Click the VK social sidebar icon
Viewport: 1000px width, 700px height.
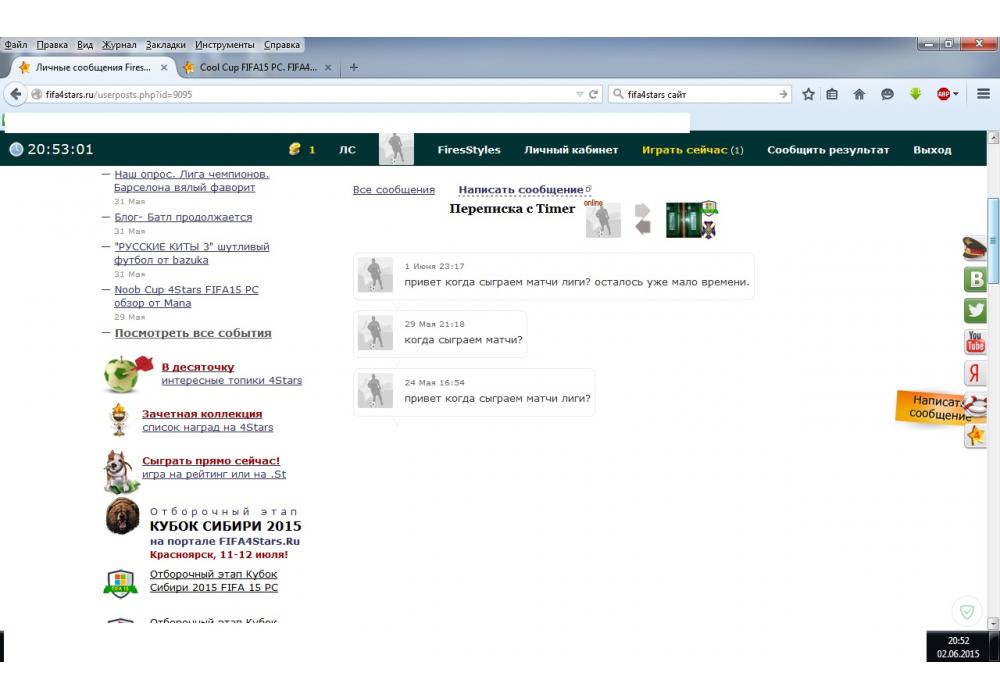click(975, 280)
